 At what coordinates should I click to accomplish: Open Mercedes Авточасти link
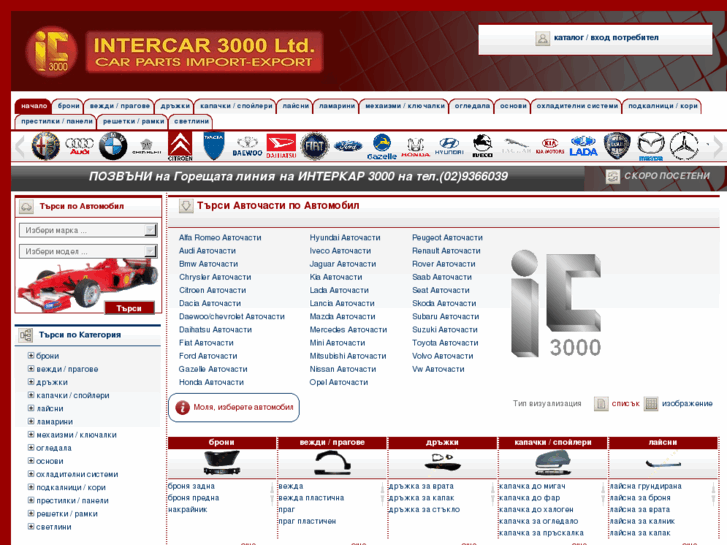[348, 330]
